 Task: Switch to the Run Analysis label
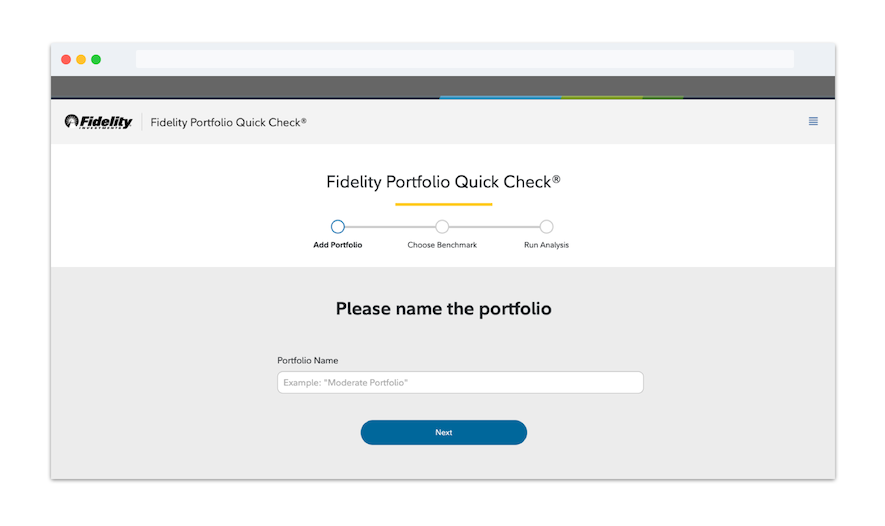pyautogui.click(x=546, y=245)
